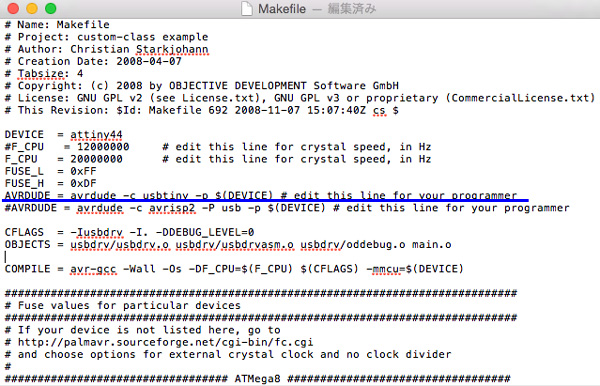Screen dimensions: 600x386
Task: Click the Makefile window title text
Action: pyautogui.click(x=282, y=8)
